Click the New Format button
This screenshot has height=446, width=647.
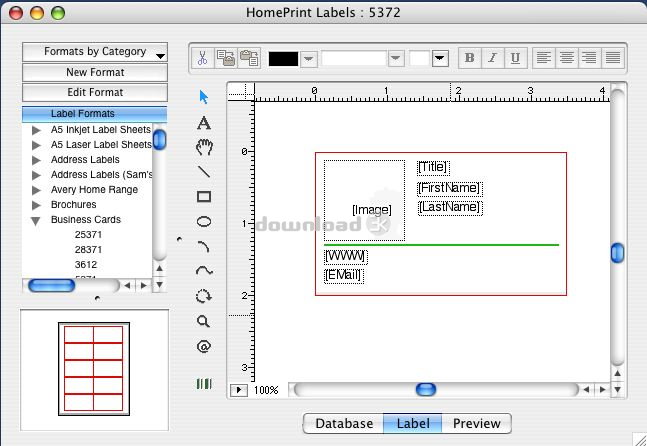(95, 73)
